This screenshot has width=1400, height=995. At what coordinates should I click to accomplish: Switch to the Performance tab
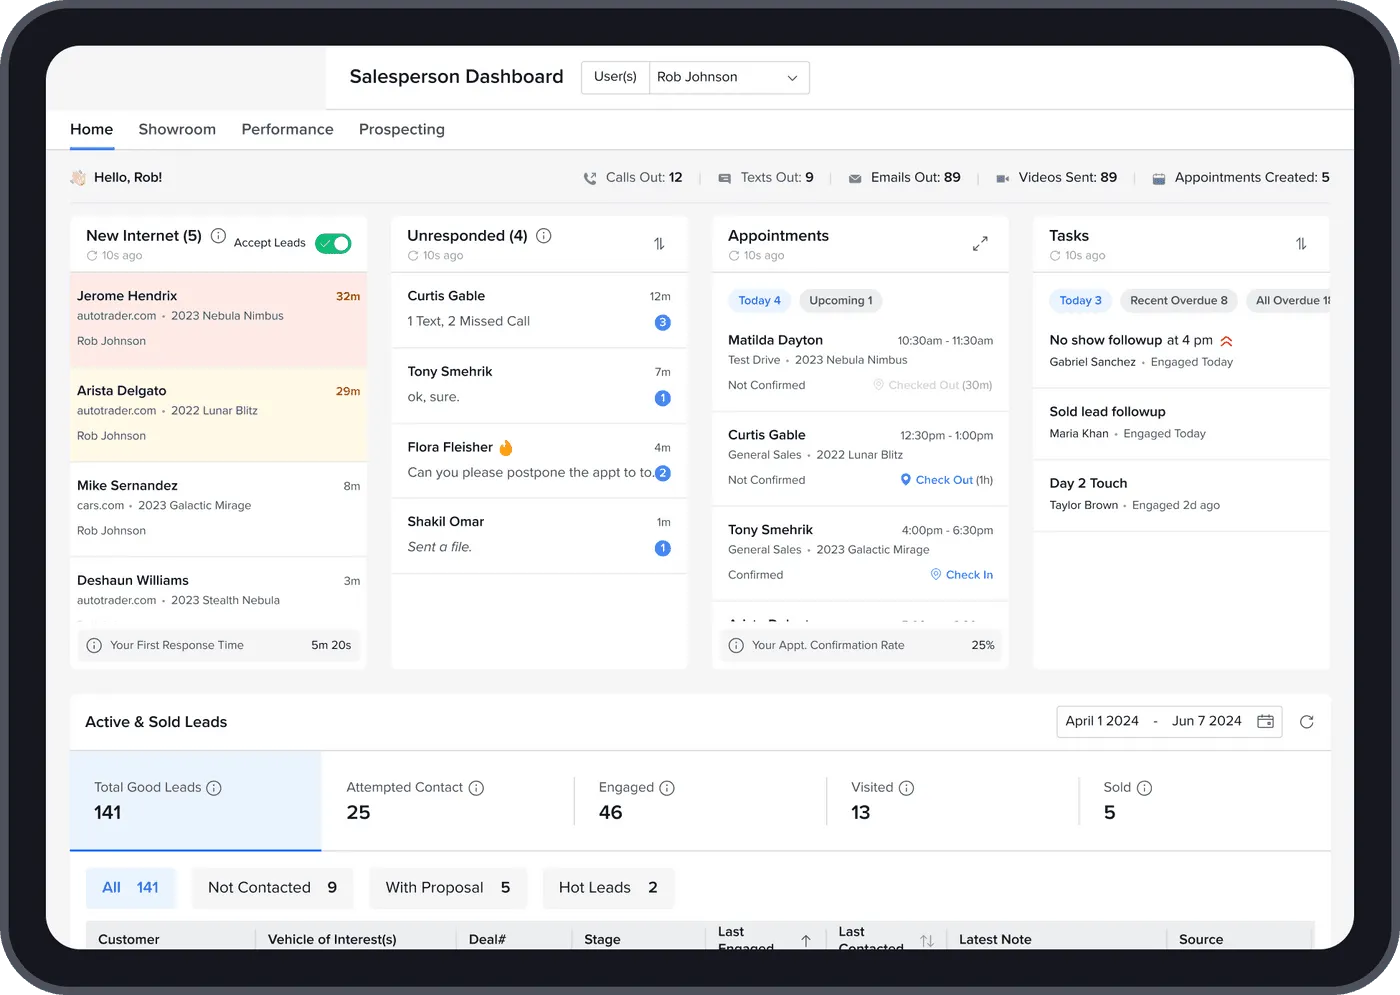pyautogui.click(x=287, y=129)
